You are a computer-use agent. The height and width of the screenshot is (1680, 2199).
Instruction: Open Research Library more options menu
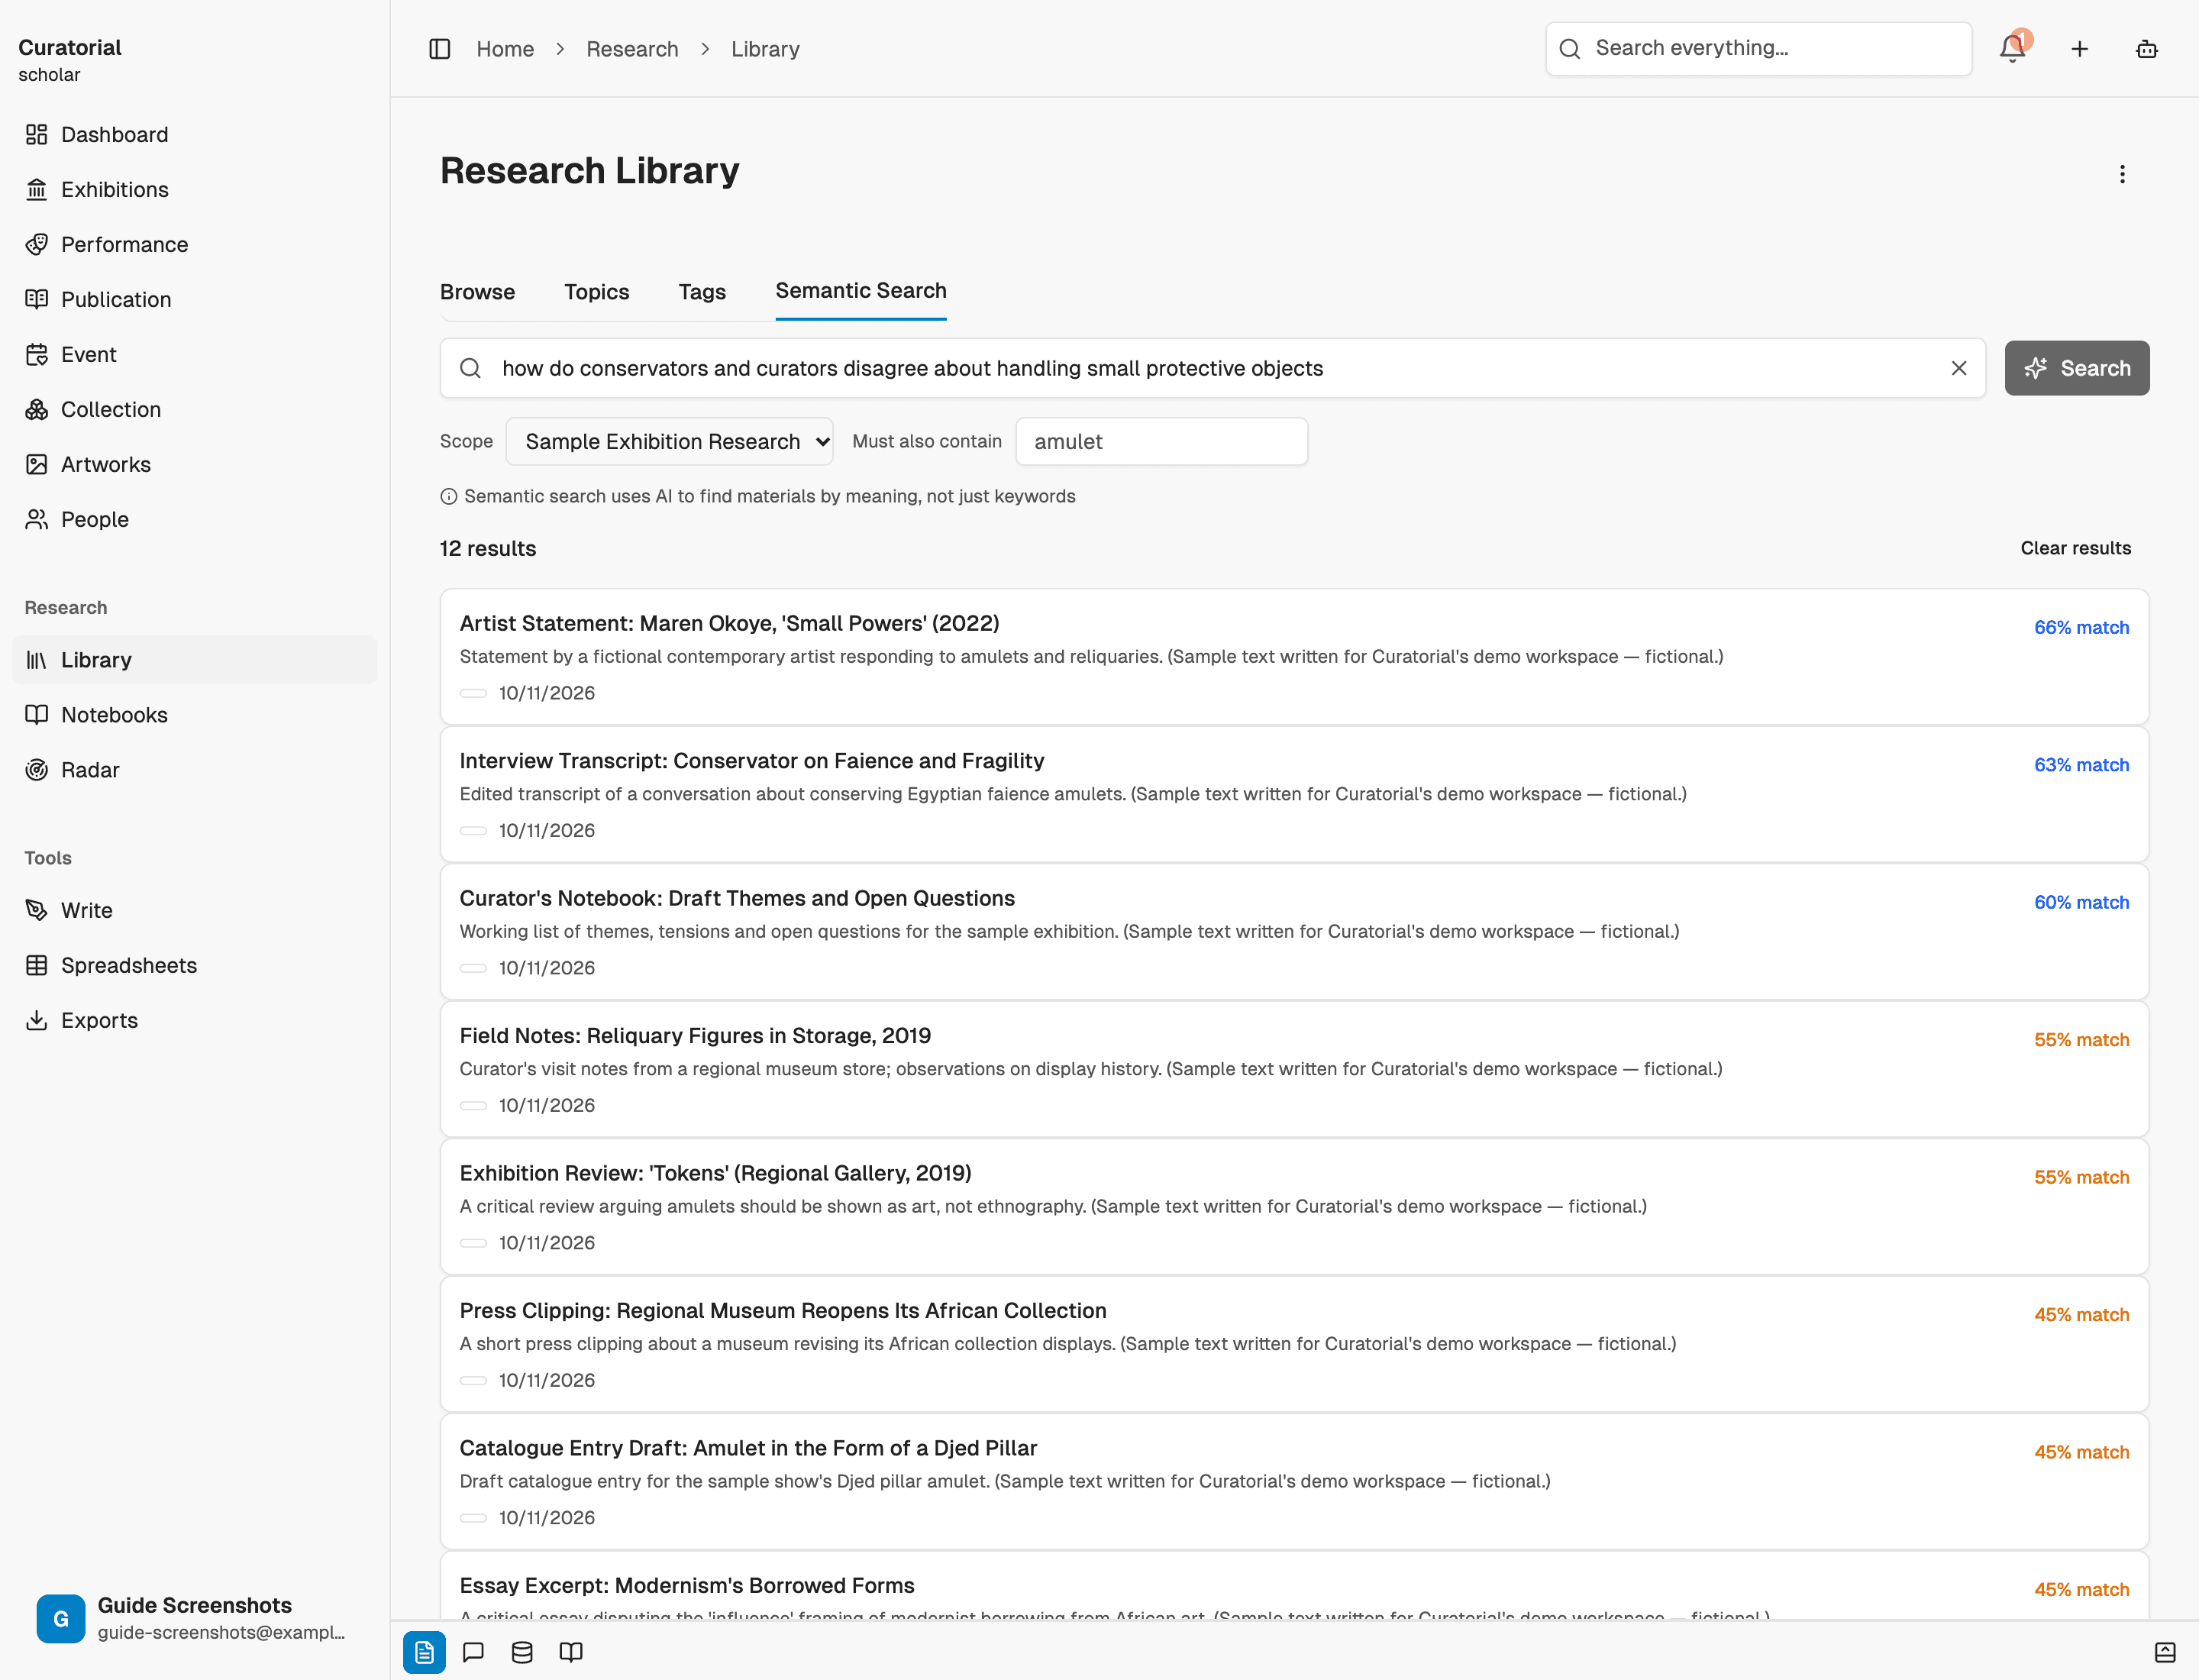(2122, 174)
